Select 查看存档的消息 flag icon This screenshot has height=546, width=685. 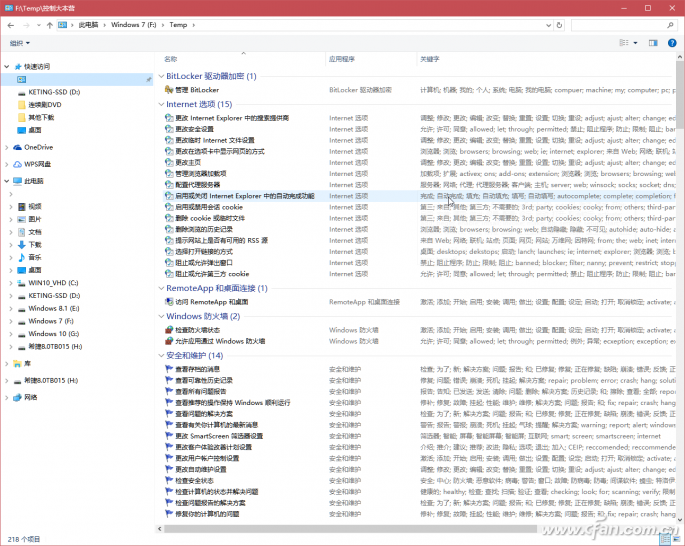tap(169, 369)
